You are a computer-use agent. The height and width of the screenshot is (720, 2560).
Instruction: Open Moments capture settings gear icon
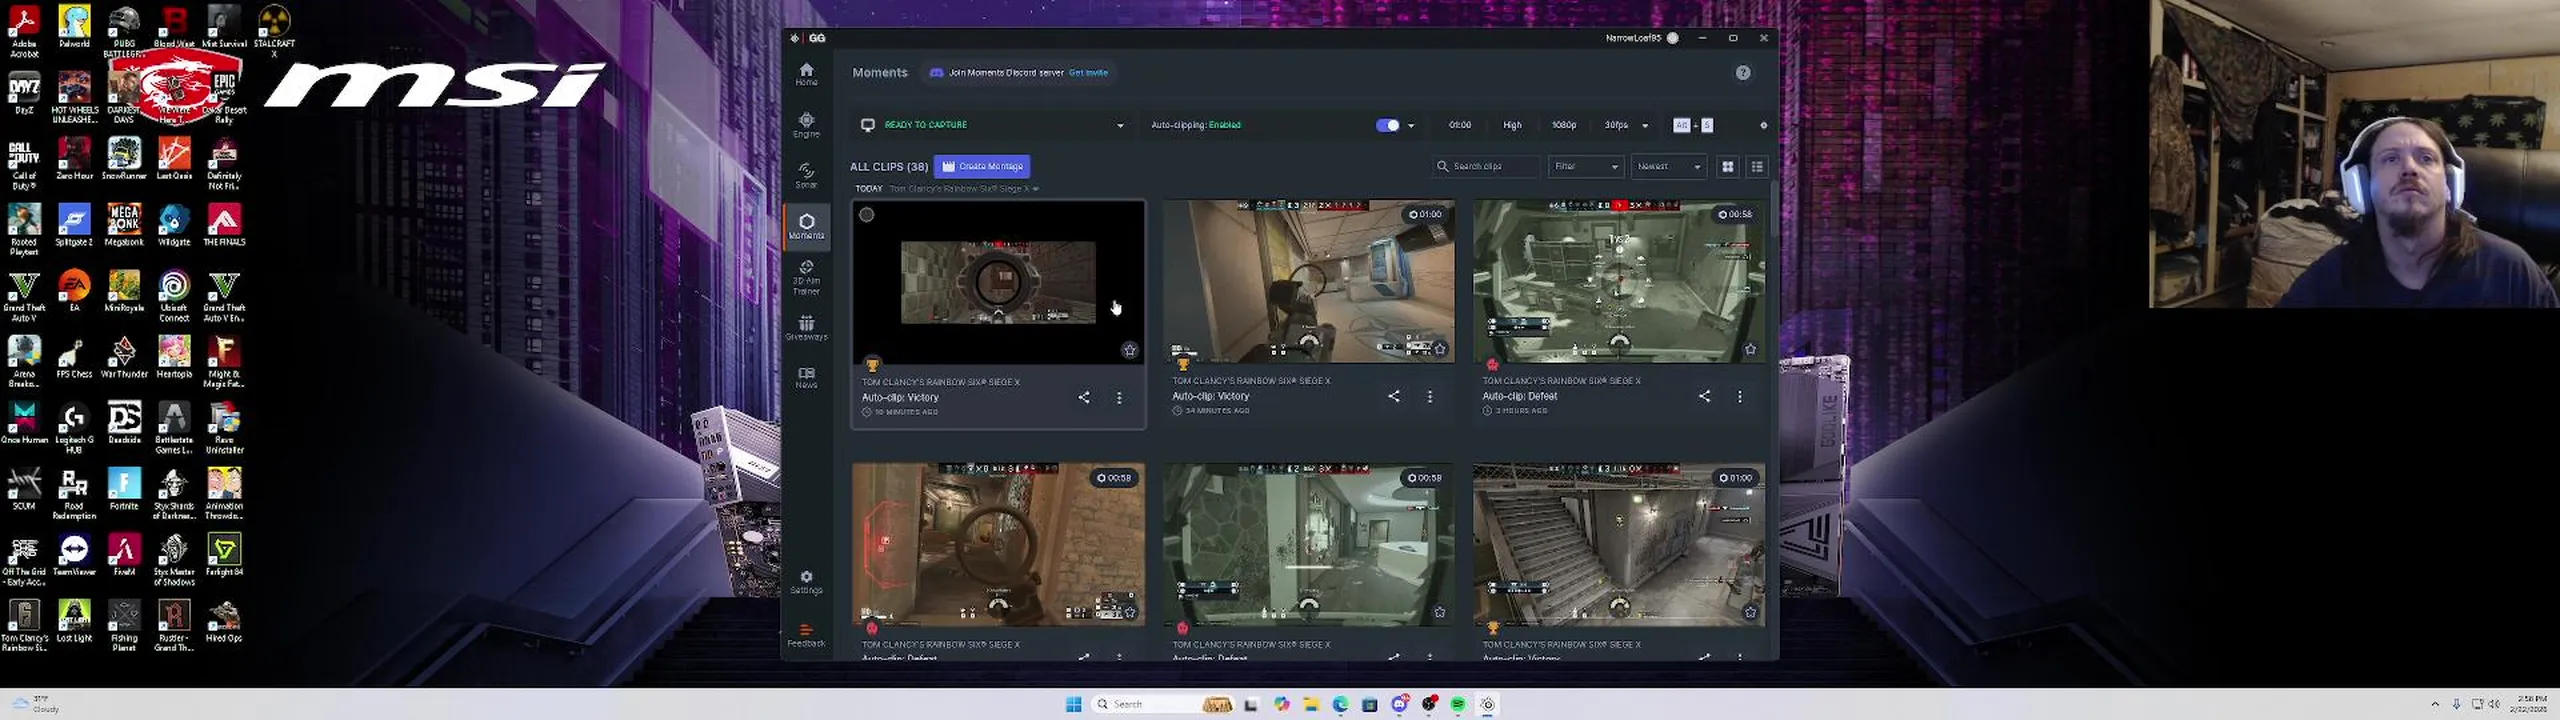pyautogui.click(x=1763, y=125)
